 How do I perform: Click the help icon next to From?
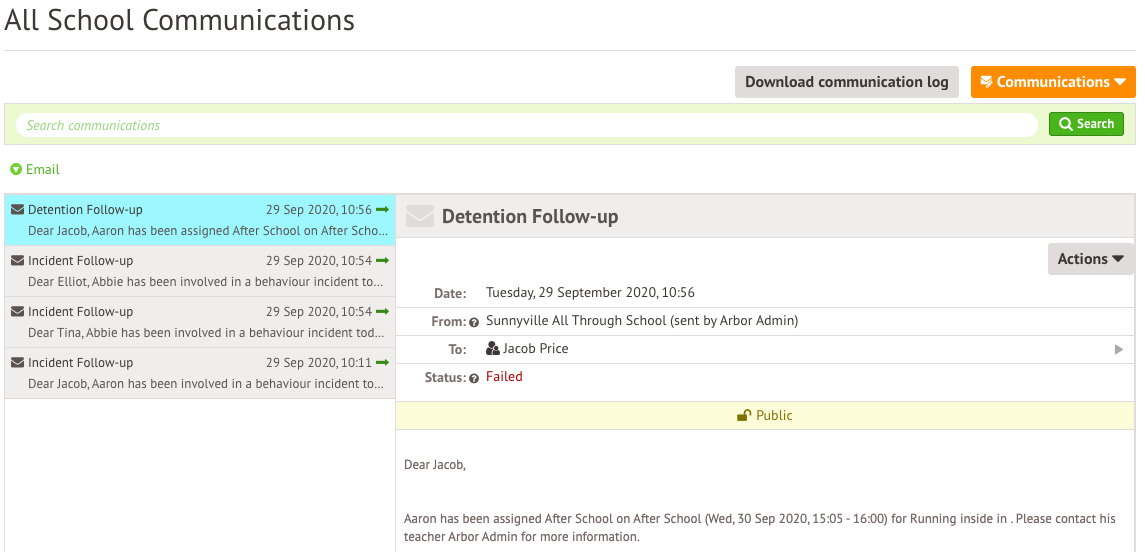(474, 322)
